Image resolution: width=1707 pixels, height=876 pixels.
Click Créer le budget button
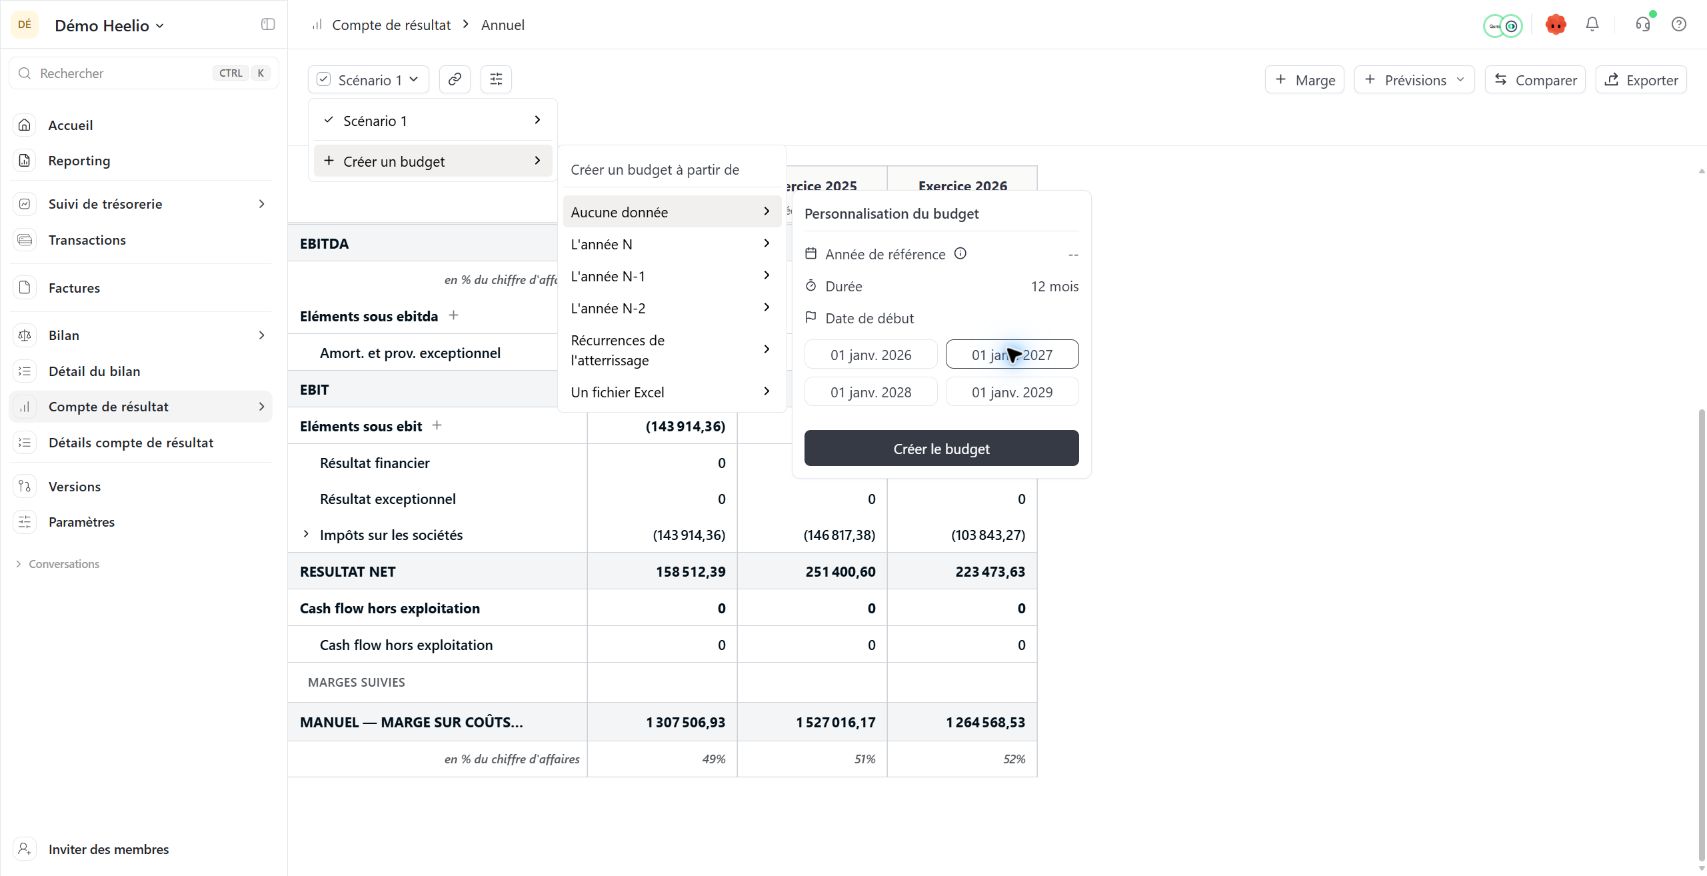[941, 448]
